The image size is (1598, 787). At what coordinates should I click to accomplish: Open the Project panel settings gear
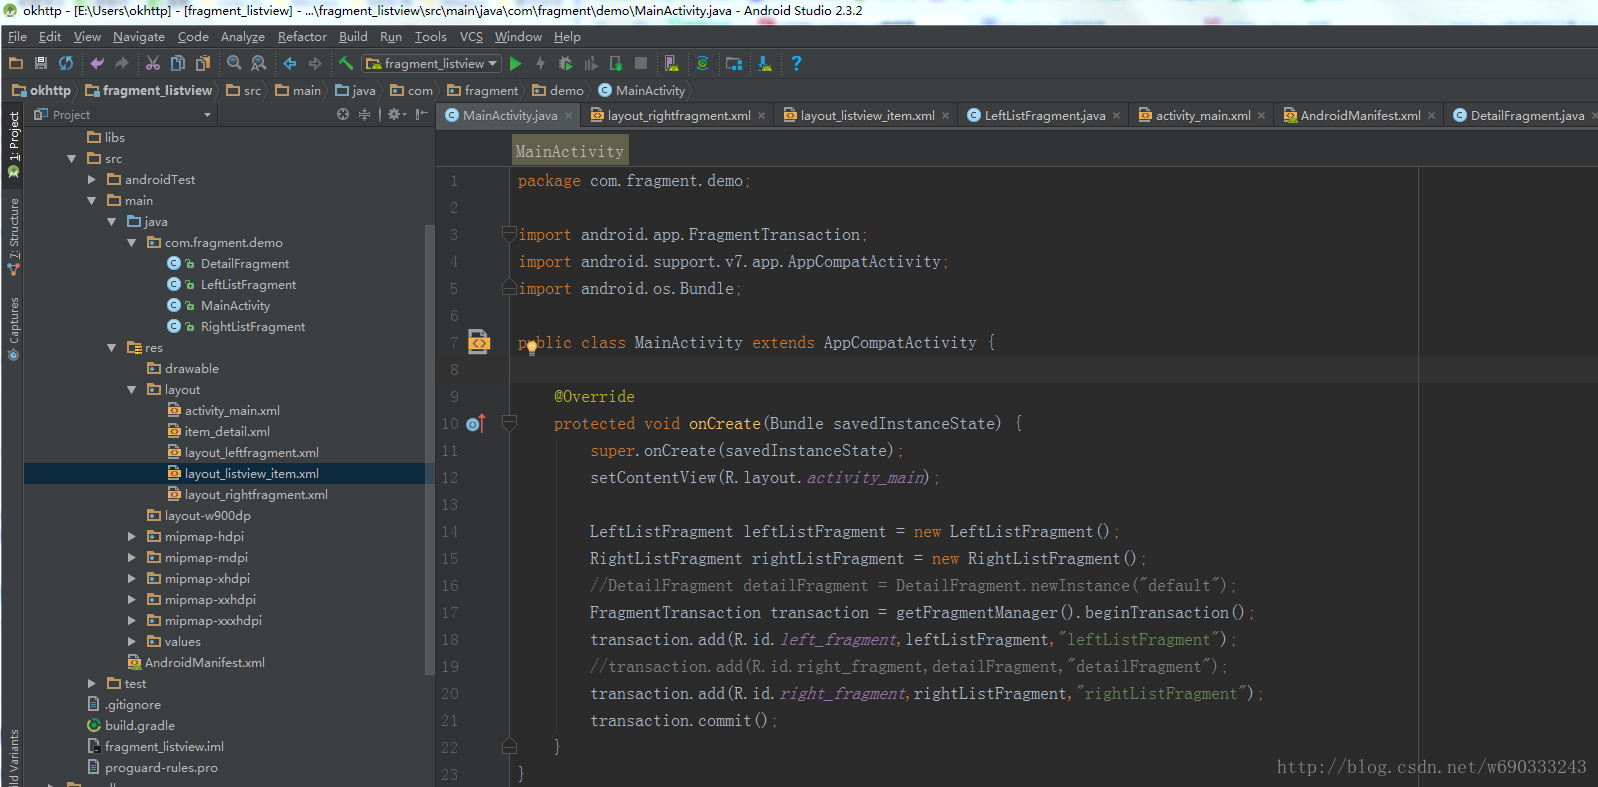396,115
